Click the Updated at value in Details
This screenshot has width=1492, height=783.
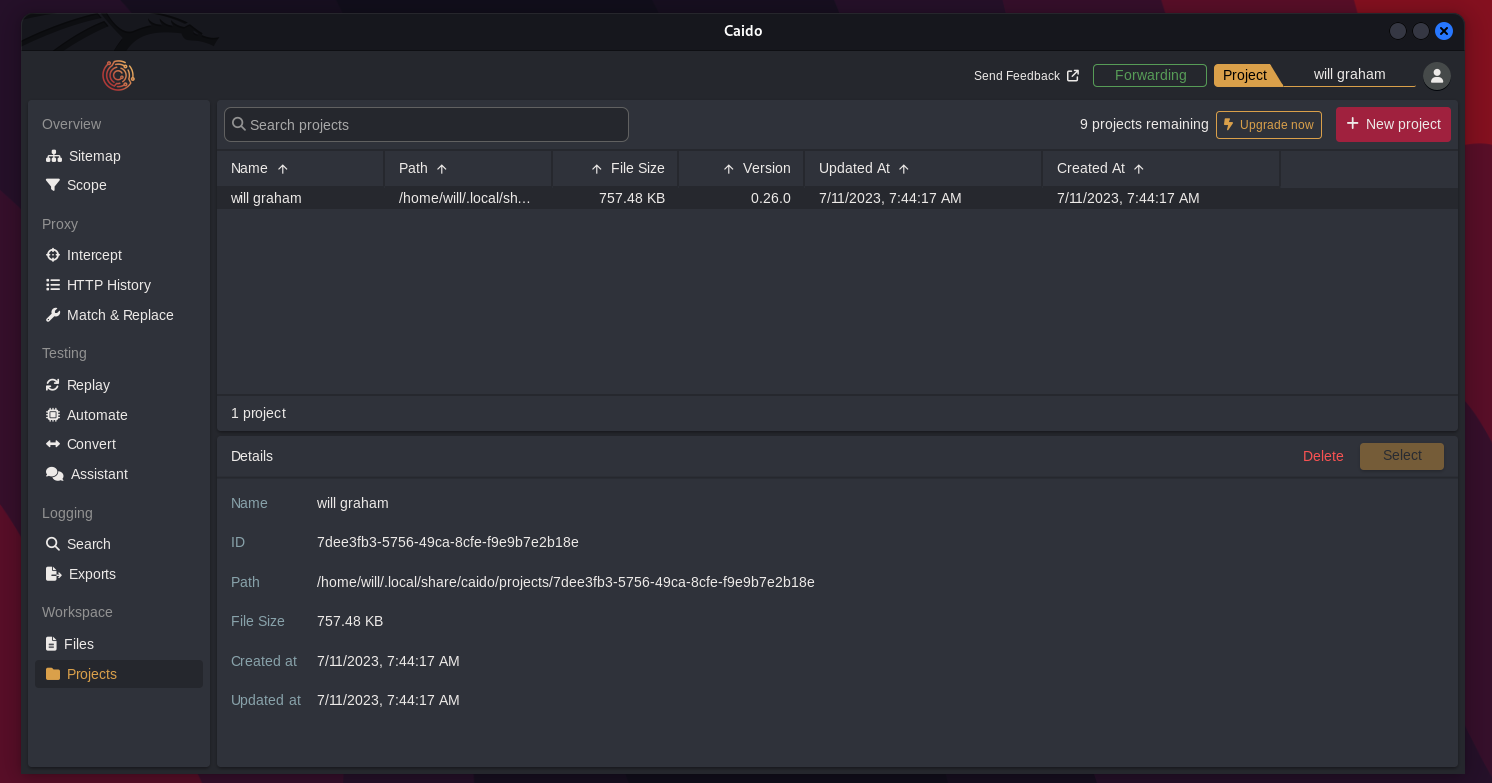pos(388,700)
